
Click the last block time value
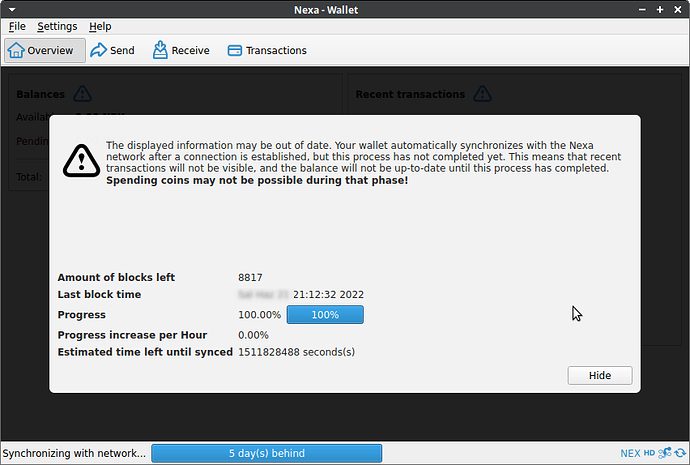click(301, 294)
